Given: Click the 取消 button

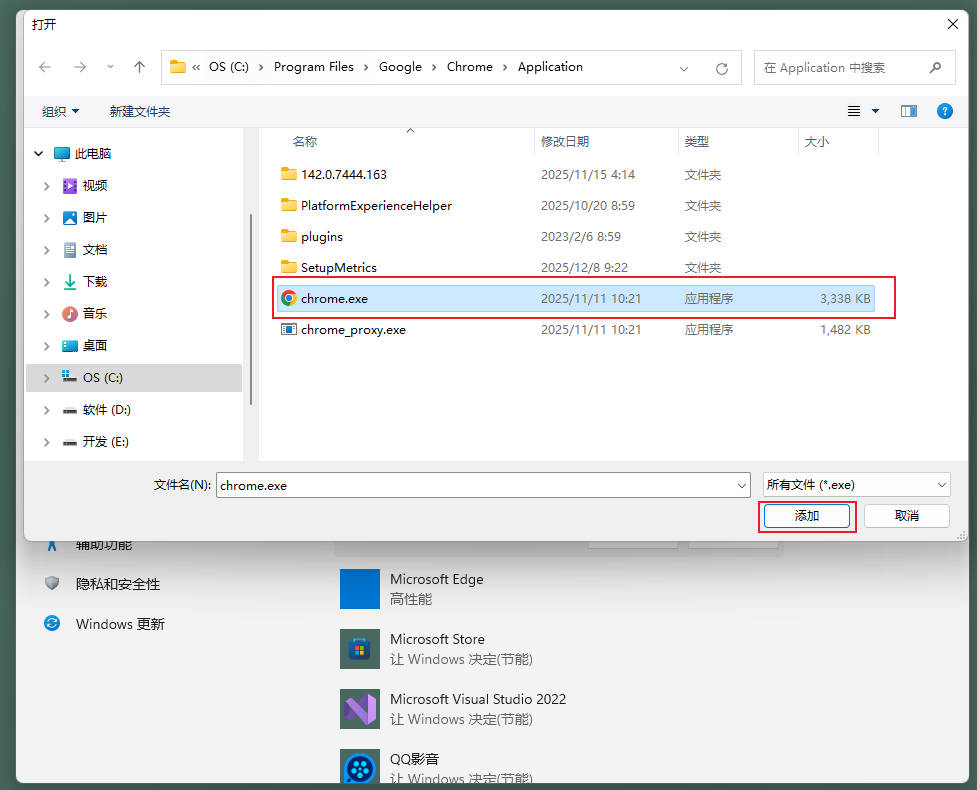Looking at the screenshot, I should [906, 516].
